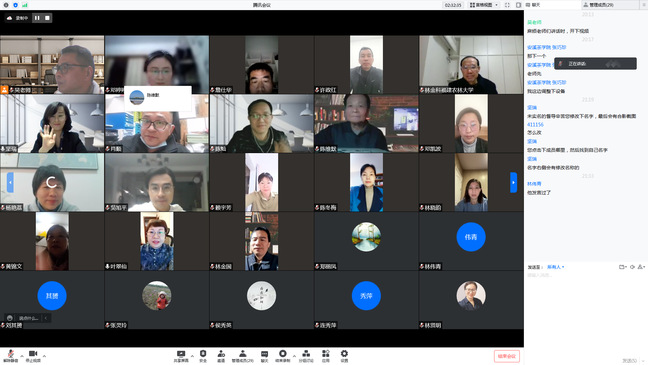Pause the cloud recording
The width and height of the screenshot is (648, 365).
(x=37, y=18)
